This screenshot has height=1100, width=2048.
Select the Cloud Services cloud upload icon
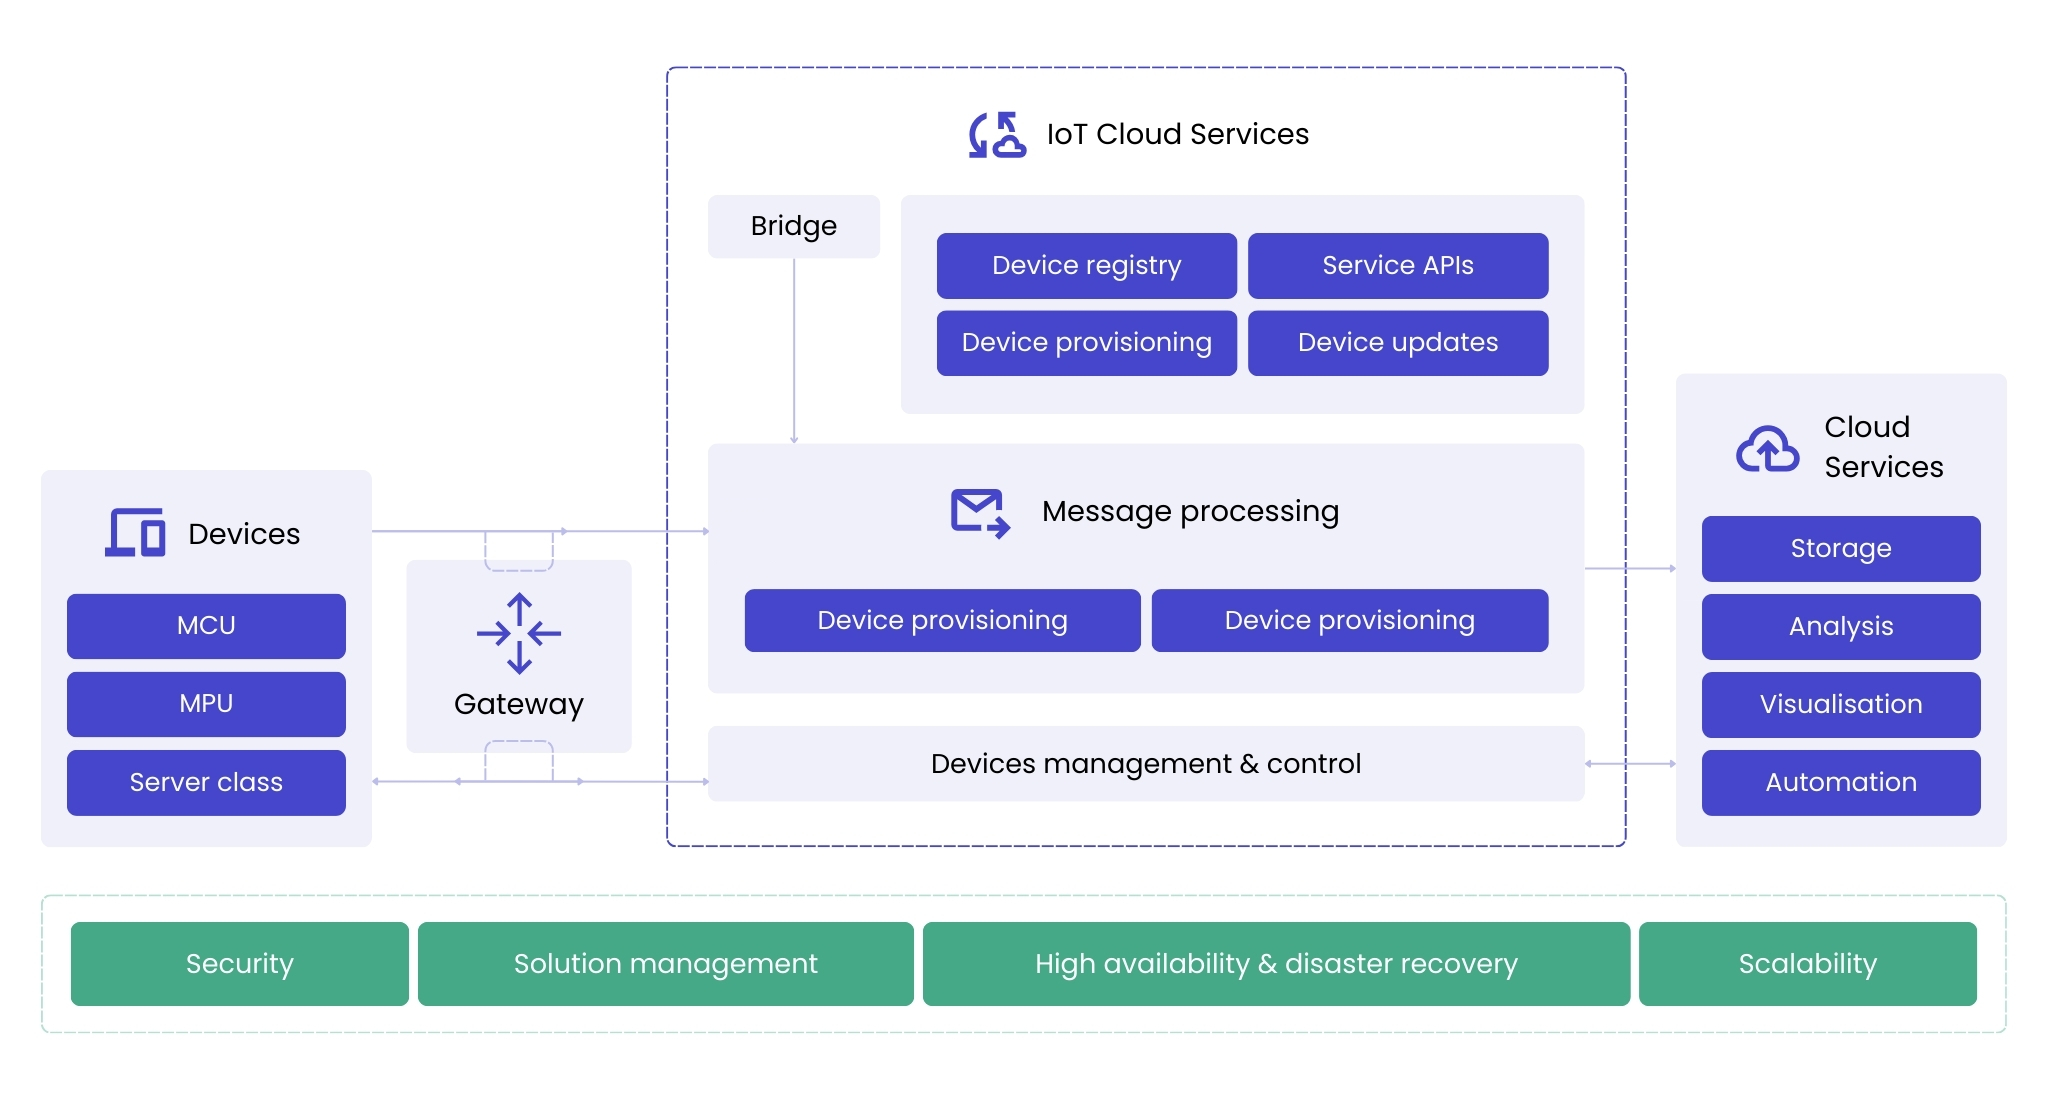tap(1767, 449)
